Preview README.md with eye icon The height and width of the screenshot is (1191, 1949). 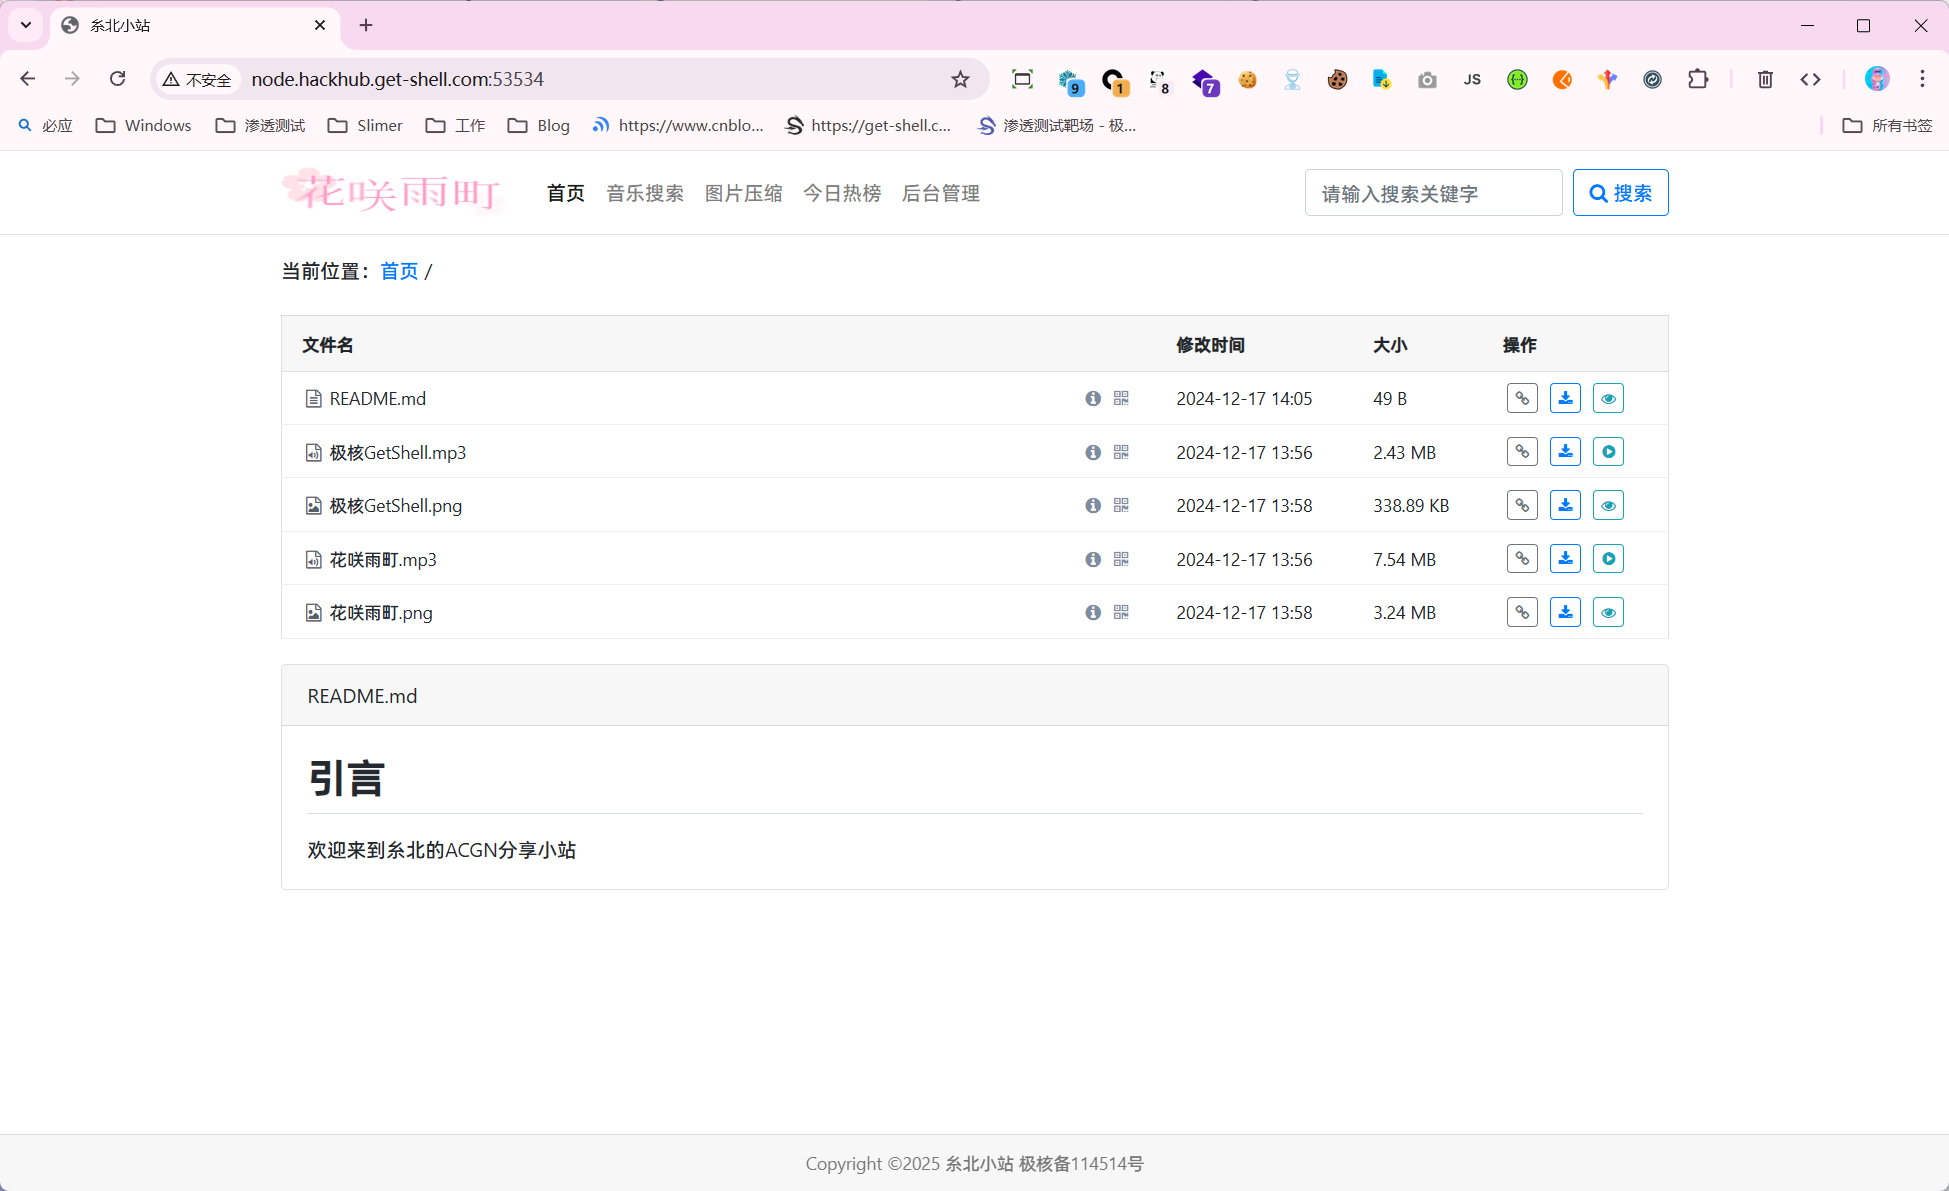[1608, 398]
